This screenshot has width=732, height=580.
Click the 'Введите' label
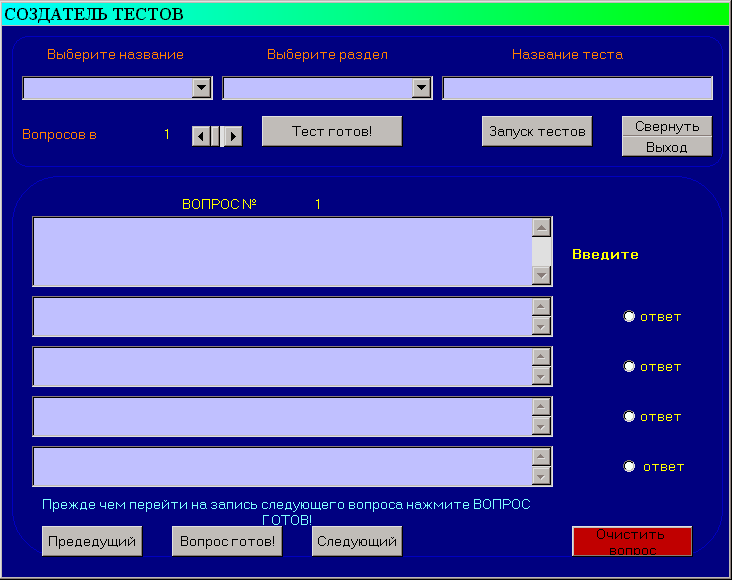605,255
